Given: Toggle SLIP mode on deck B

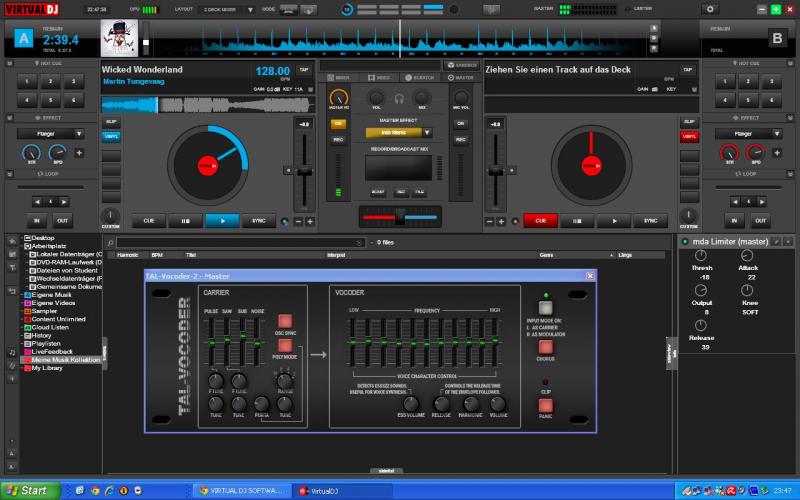Looking at the screenshot, I should coord(689,122).
